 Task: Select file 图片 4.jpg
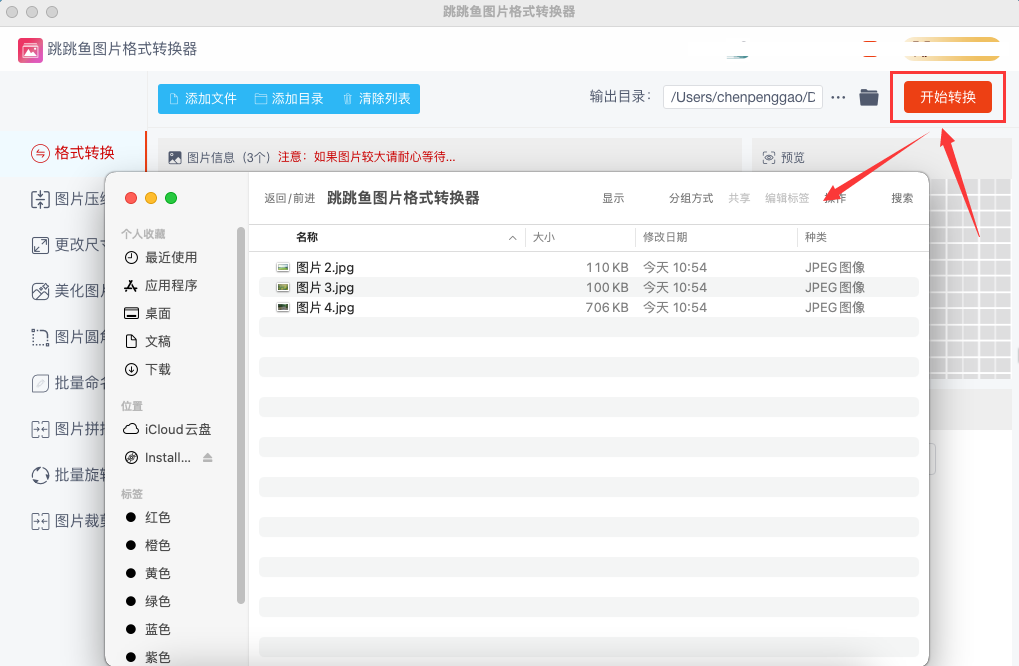pos(589,307)
